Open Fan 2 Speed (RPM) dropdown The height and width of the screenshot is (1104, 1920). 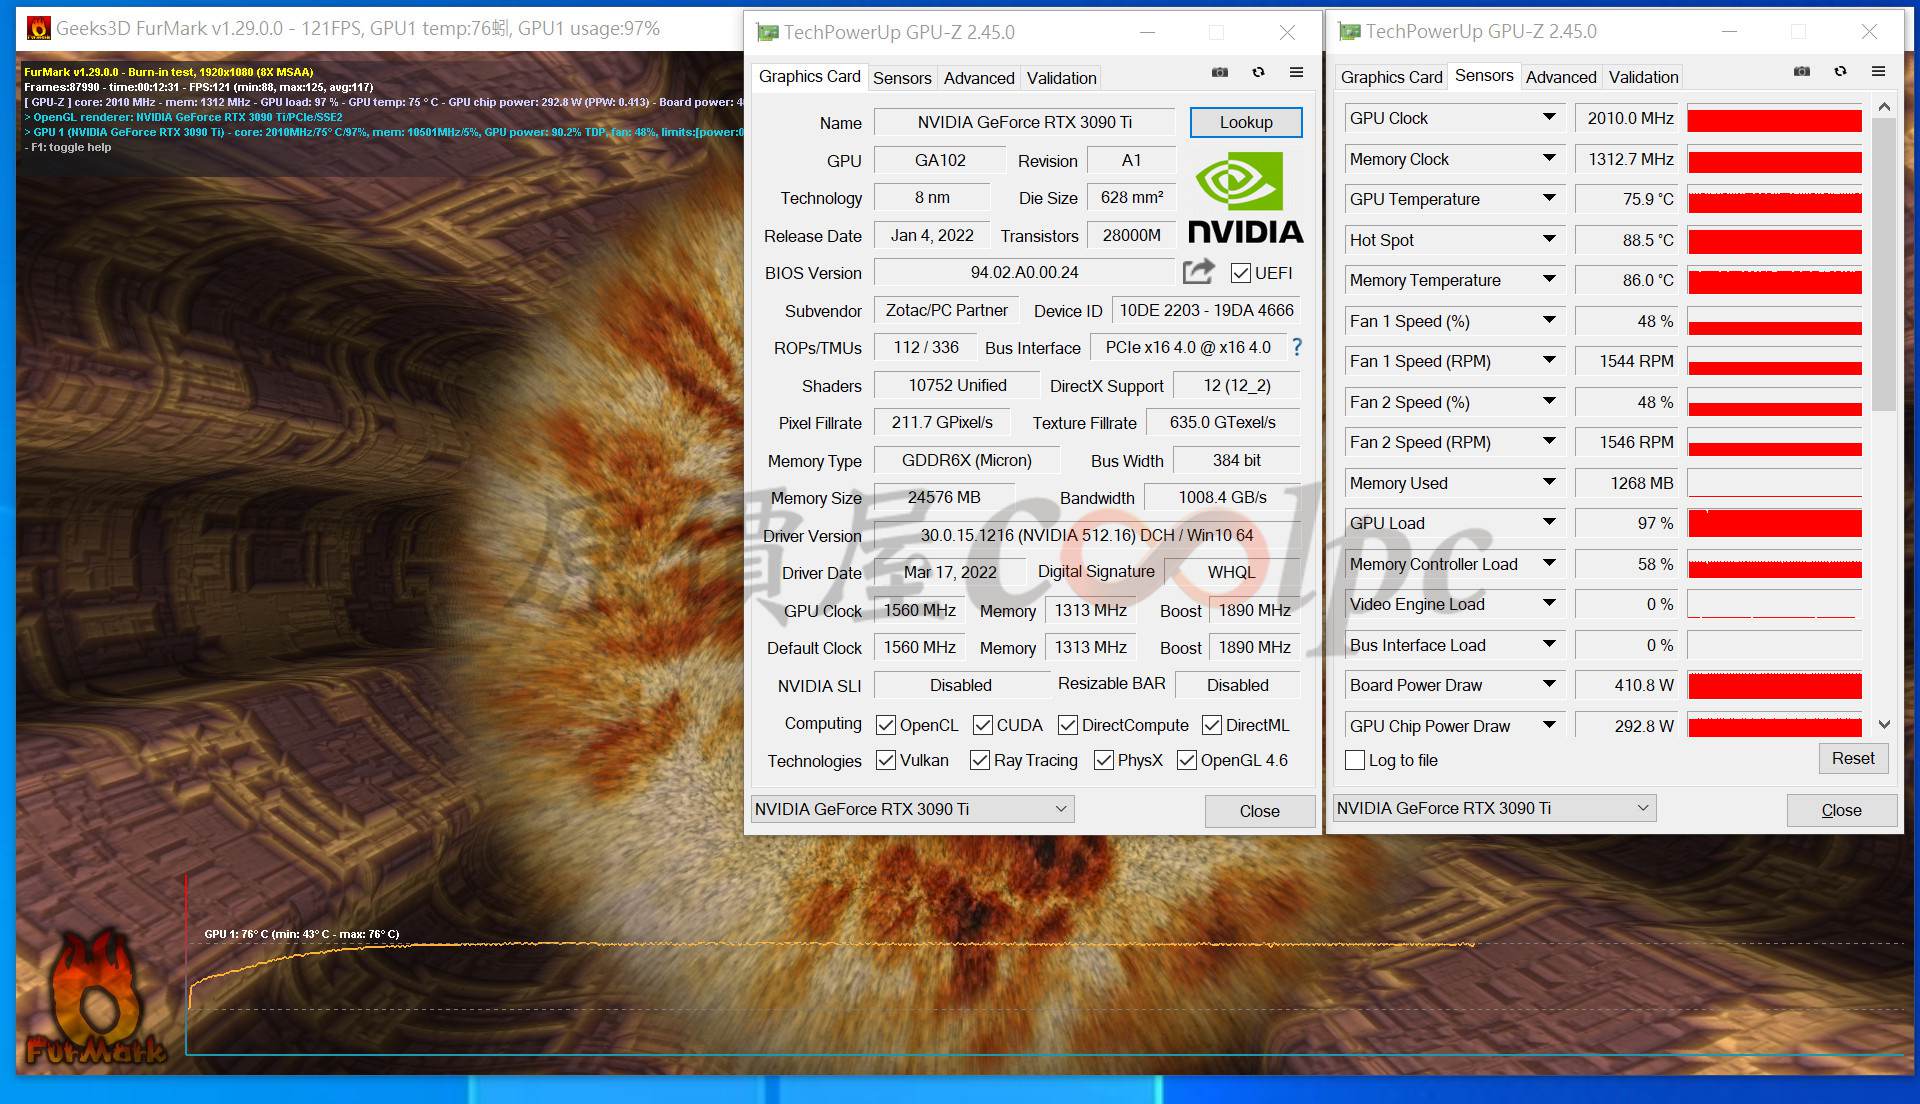point(1549,441)
